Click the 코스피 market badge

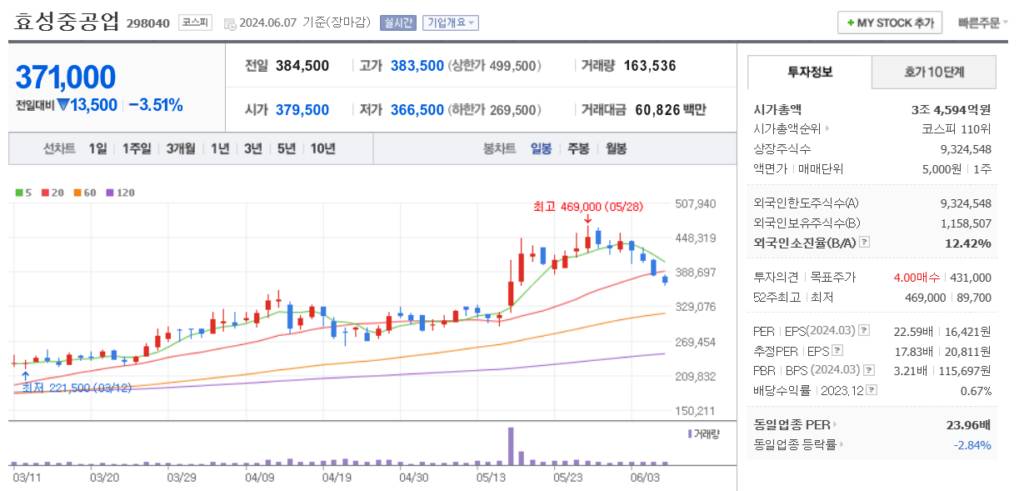click(x=195, y=22)
